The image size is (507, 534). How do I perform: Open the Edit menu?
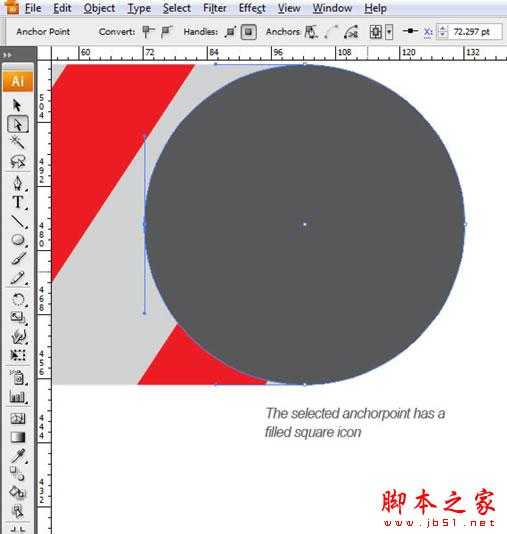coord(62,8)
